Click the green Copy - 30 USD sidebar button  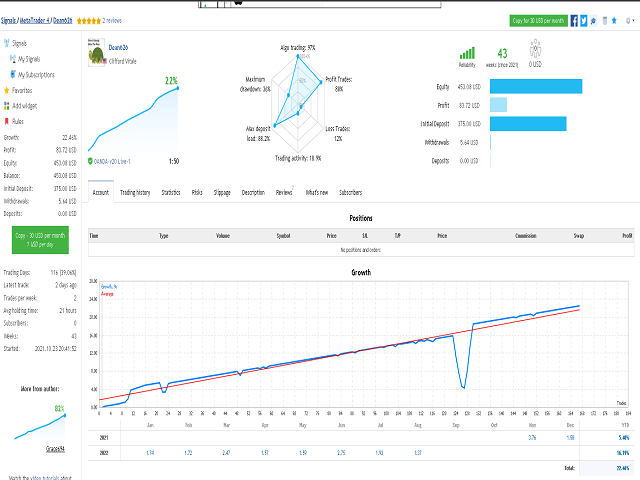[40, 240]
